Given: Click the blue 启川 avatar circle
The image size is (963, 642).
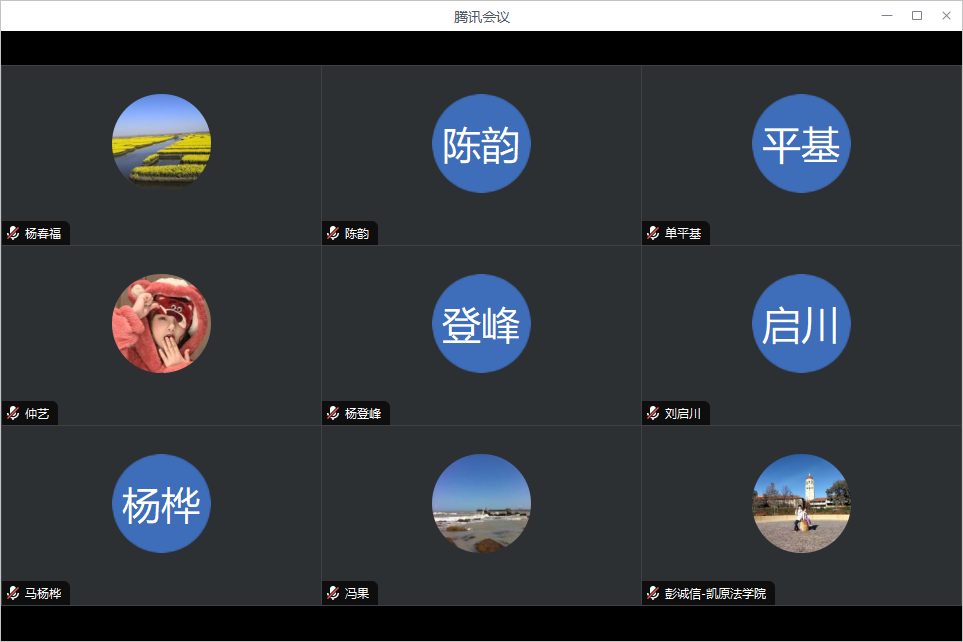Looking at the screenshot, I should (801, 323).
